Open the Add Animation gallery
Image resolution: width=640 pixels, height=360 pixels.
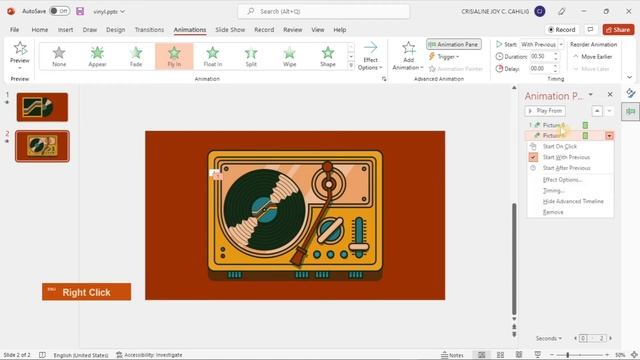pos(408,56)
